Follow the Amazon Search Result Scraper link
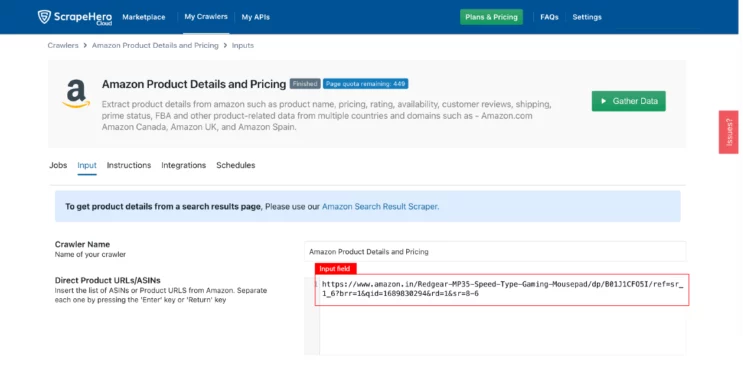The width and height of the screenshot is (744, 365). click(381, 206)
